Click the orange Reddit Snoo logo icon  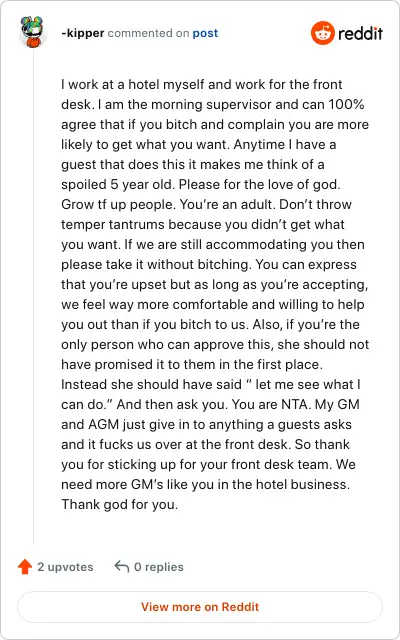322,33
